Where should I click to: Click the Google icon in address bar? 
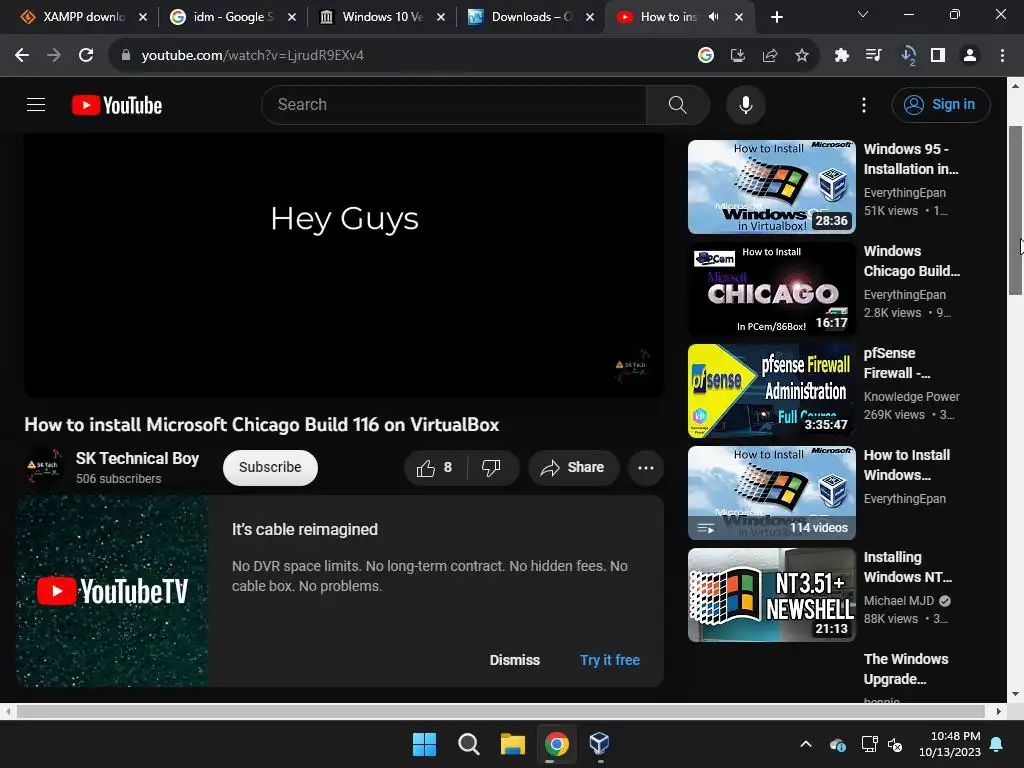[x=705, y=56]
